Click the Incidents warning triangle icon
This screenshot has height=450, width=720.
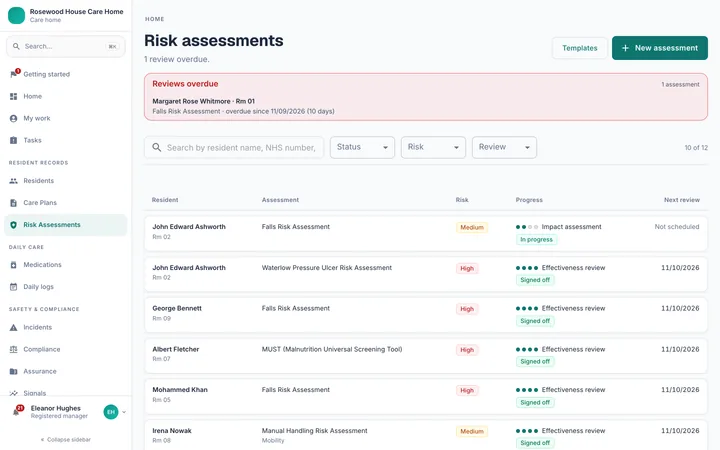[x=14, y=327]
